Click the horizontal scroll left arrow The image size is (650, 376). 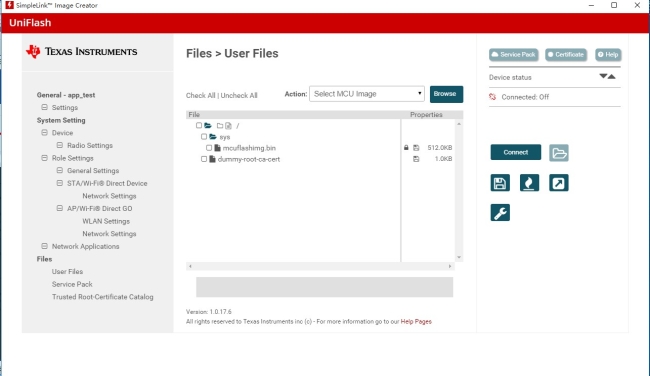190,266
